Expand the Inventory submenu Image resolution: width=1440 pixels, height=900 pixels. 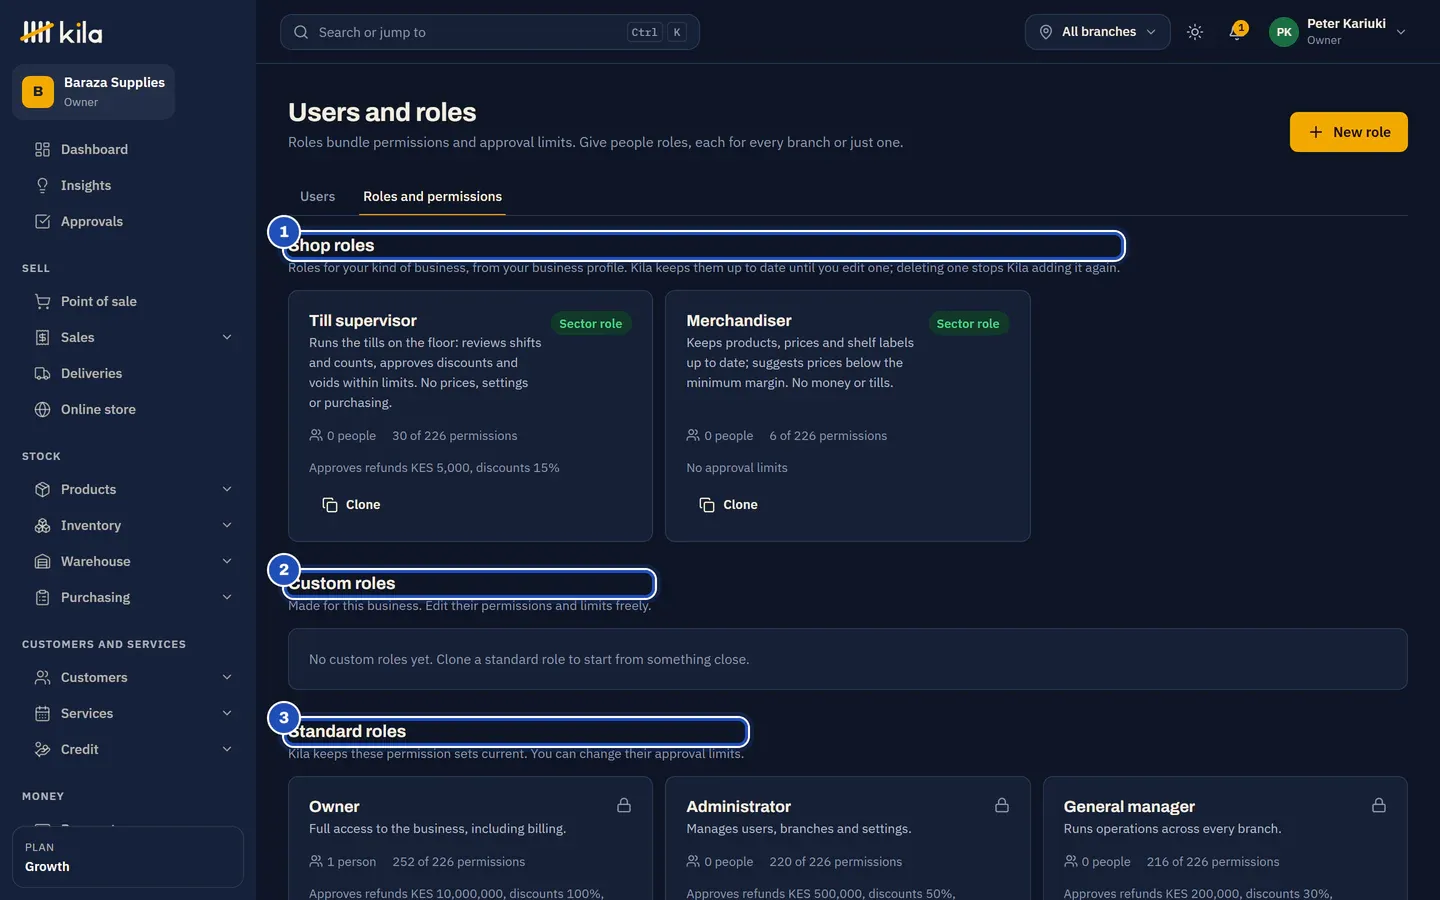227,525
